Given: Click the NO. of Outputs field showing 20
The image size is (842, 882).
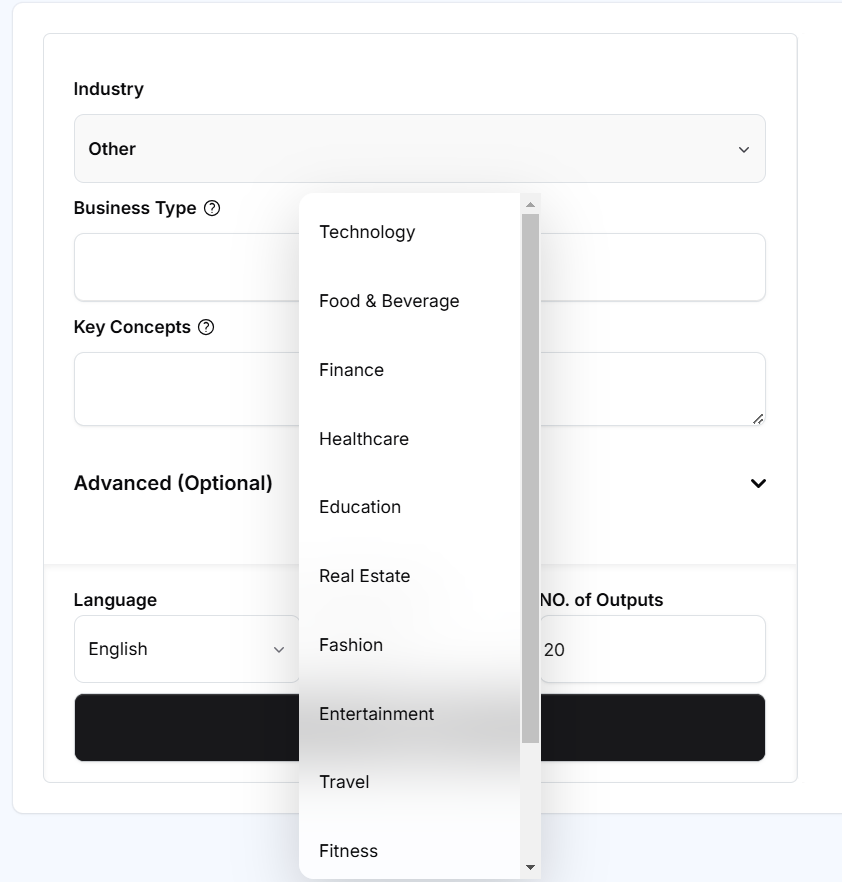Looking at the screenshot, I should pos(651,649).
